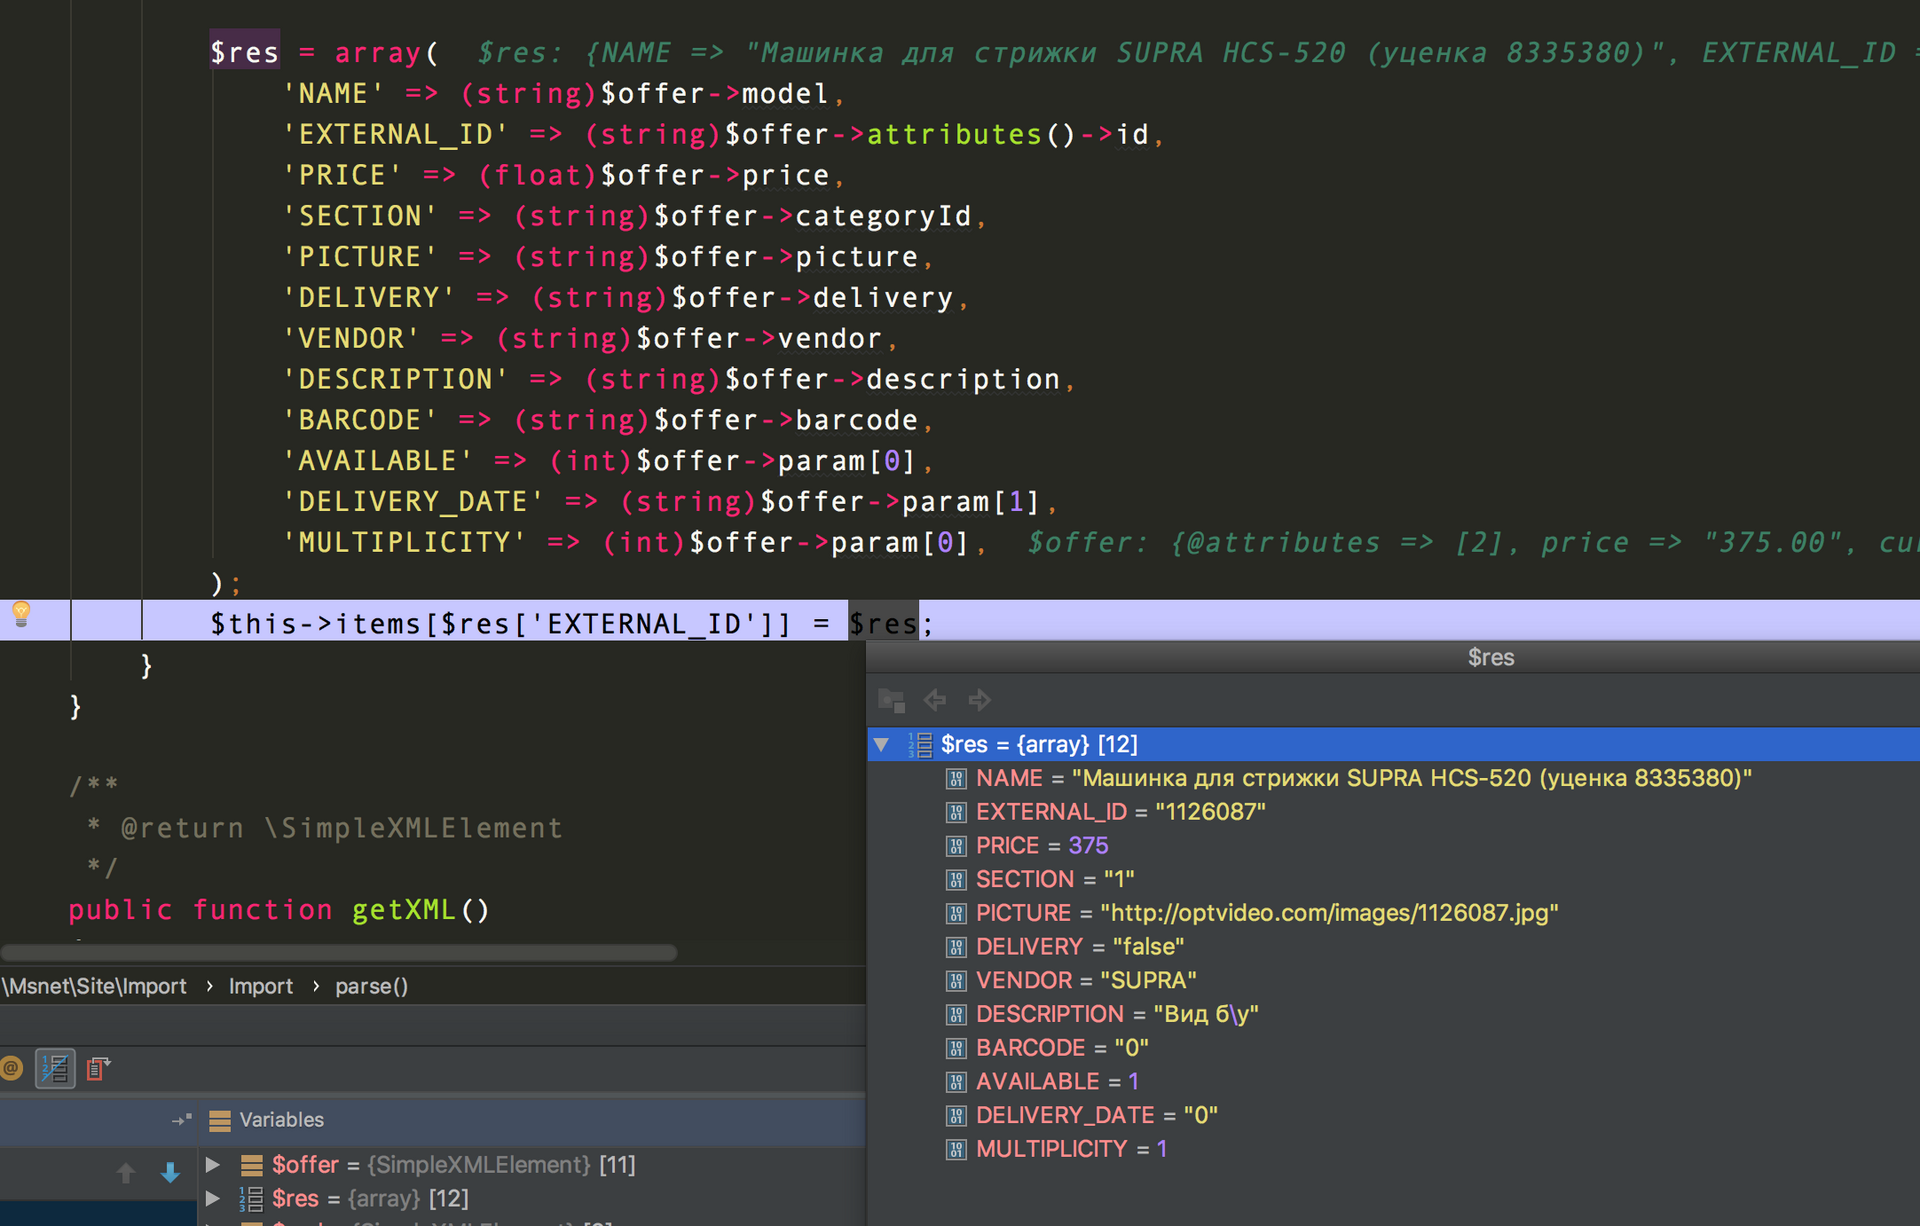Viewport: 1920px width, 1226px height.
Task: Expand the $offer variable in Variables panel
Action: [212, 1165]
